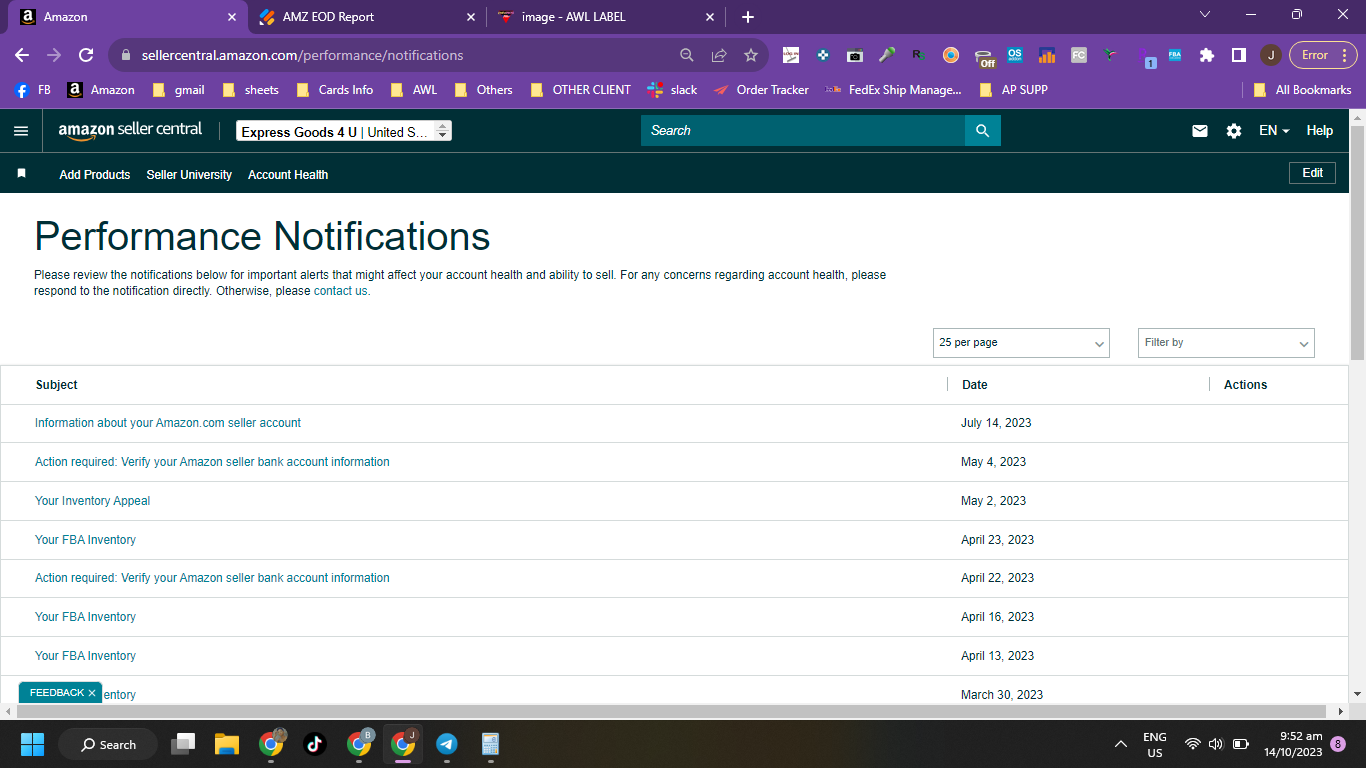Click the amazon seller central logo

pos(130,130)
